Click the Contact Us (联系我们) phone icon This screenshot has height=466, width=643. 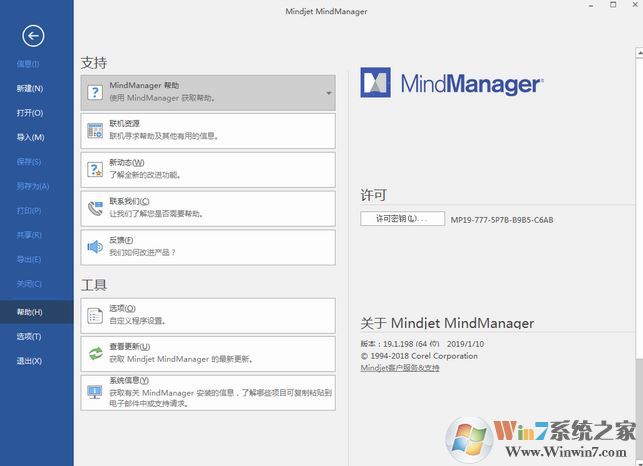point(95,208)
